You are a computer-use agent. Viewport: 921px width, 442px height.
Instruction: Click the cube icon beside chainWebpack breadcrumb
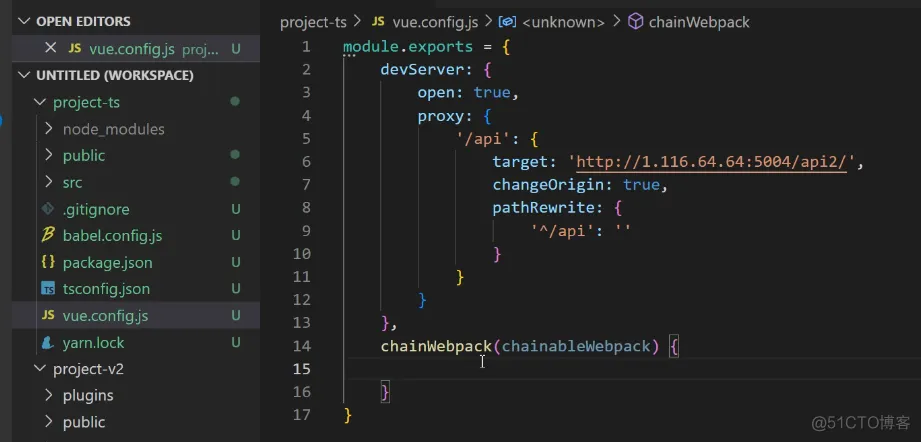pyautogui.click(x=636, y=22)
